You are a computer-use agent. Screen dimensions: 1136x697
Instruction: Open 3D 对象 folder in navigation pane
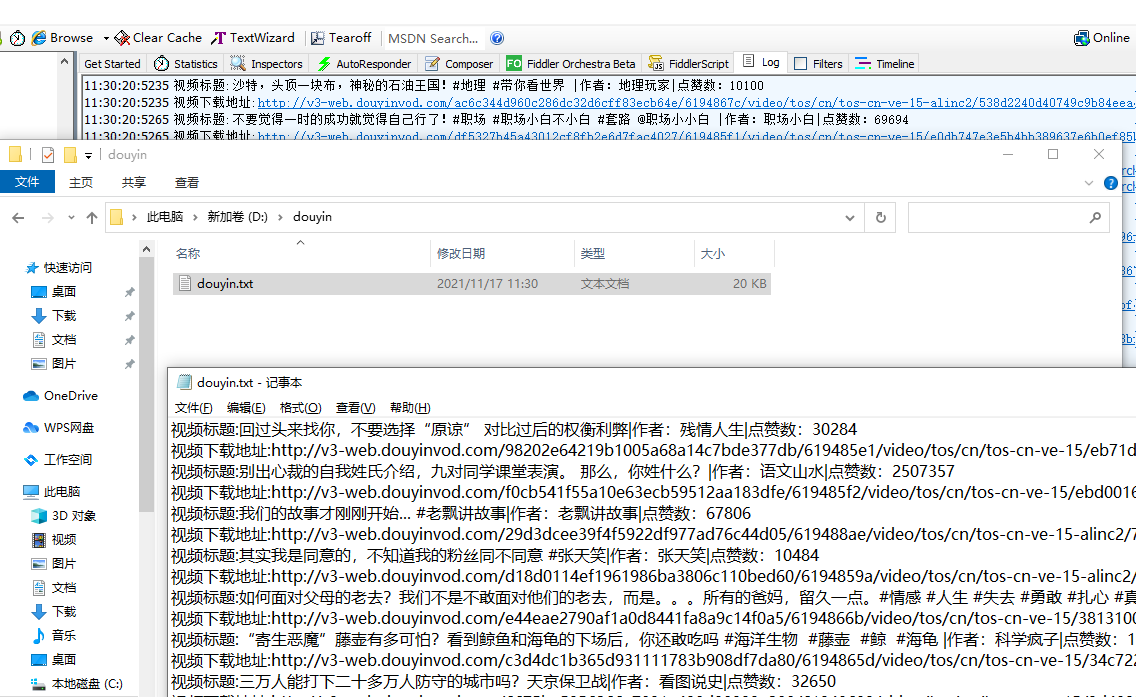(x=64, y=515)
